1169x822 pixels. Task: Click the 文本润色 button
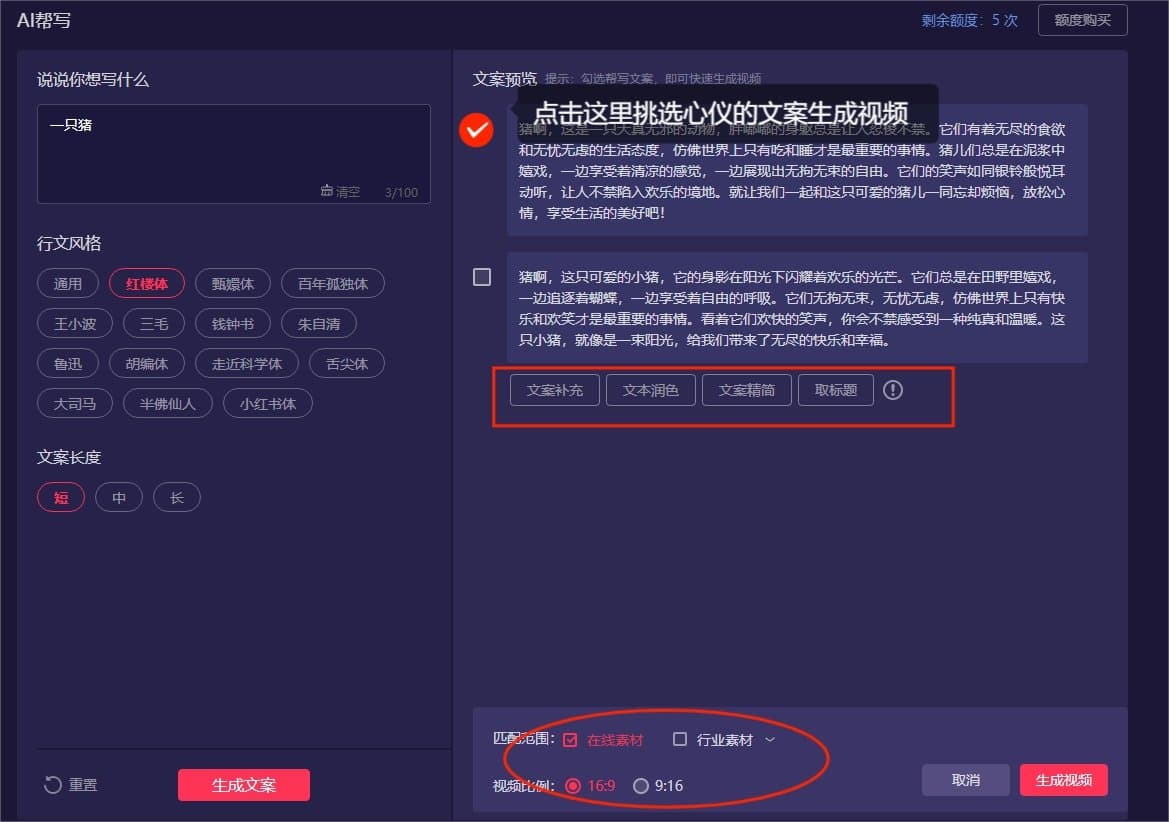click(x=651, y=390)
